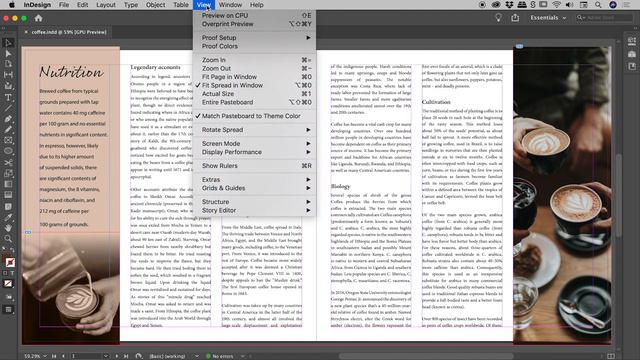The width and height of the screenshot is (640, 360).
Task: Select the Selection tool arrow
Action: (8, 42)
